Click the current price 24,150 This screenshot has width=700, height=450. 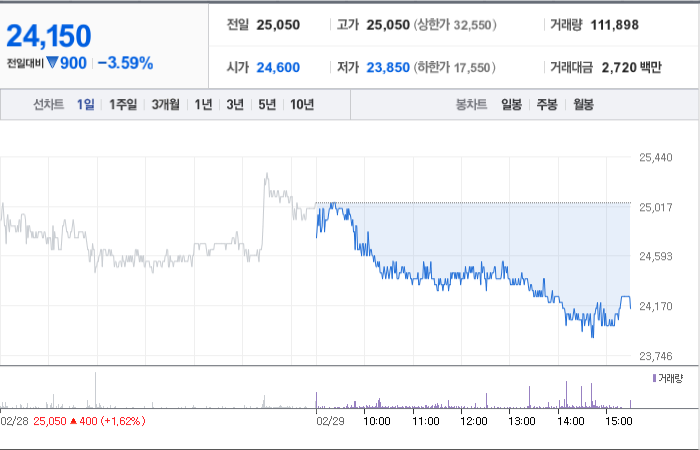(49, 36)
